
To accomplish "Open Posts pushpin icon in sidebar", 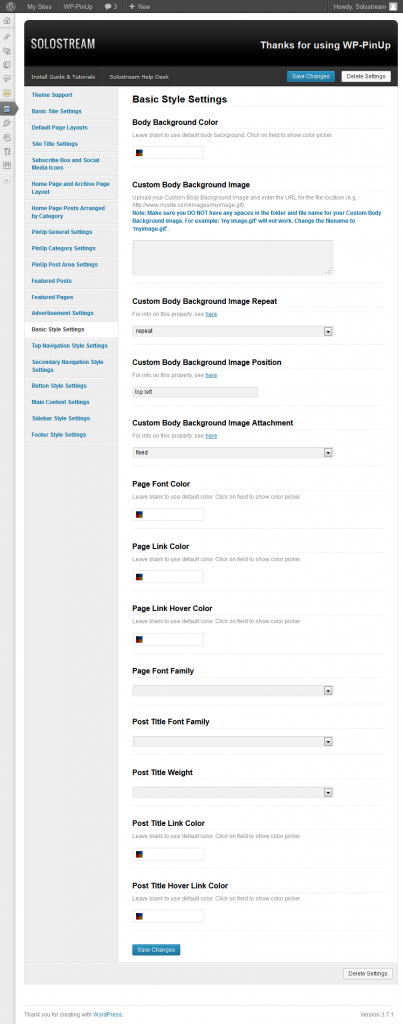I will (x=7, y=37).
